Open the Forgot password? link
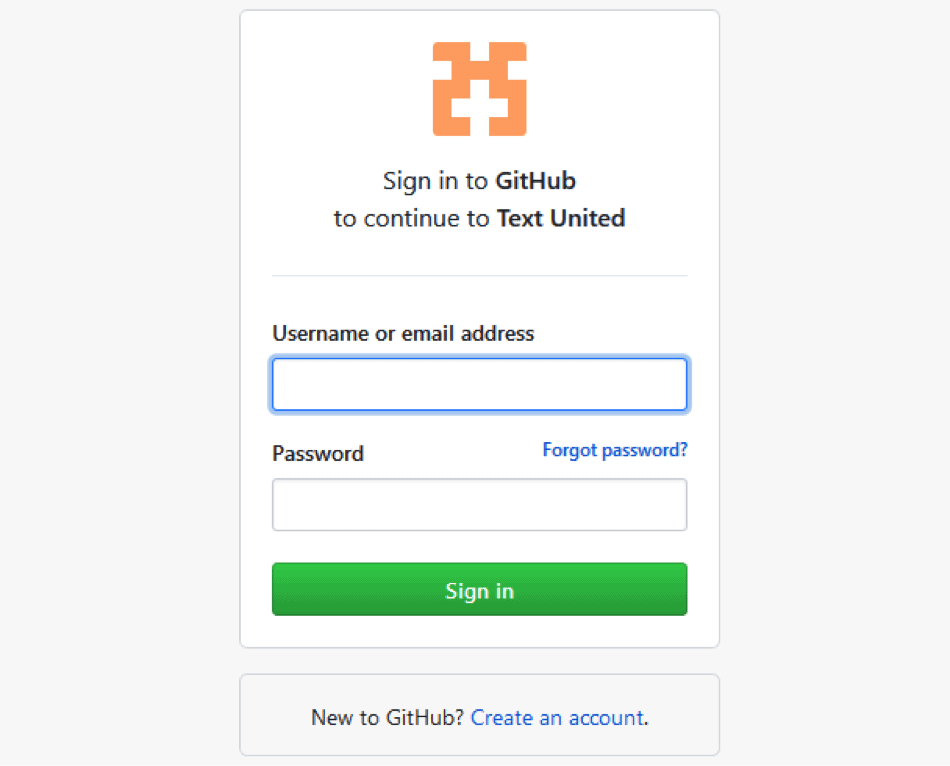Viewport: 950px width, 766px height. [x=614, y=450]
